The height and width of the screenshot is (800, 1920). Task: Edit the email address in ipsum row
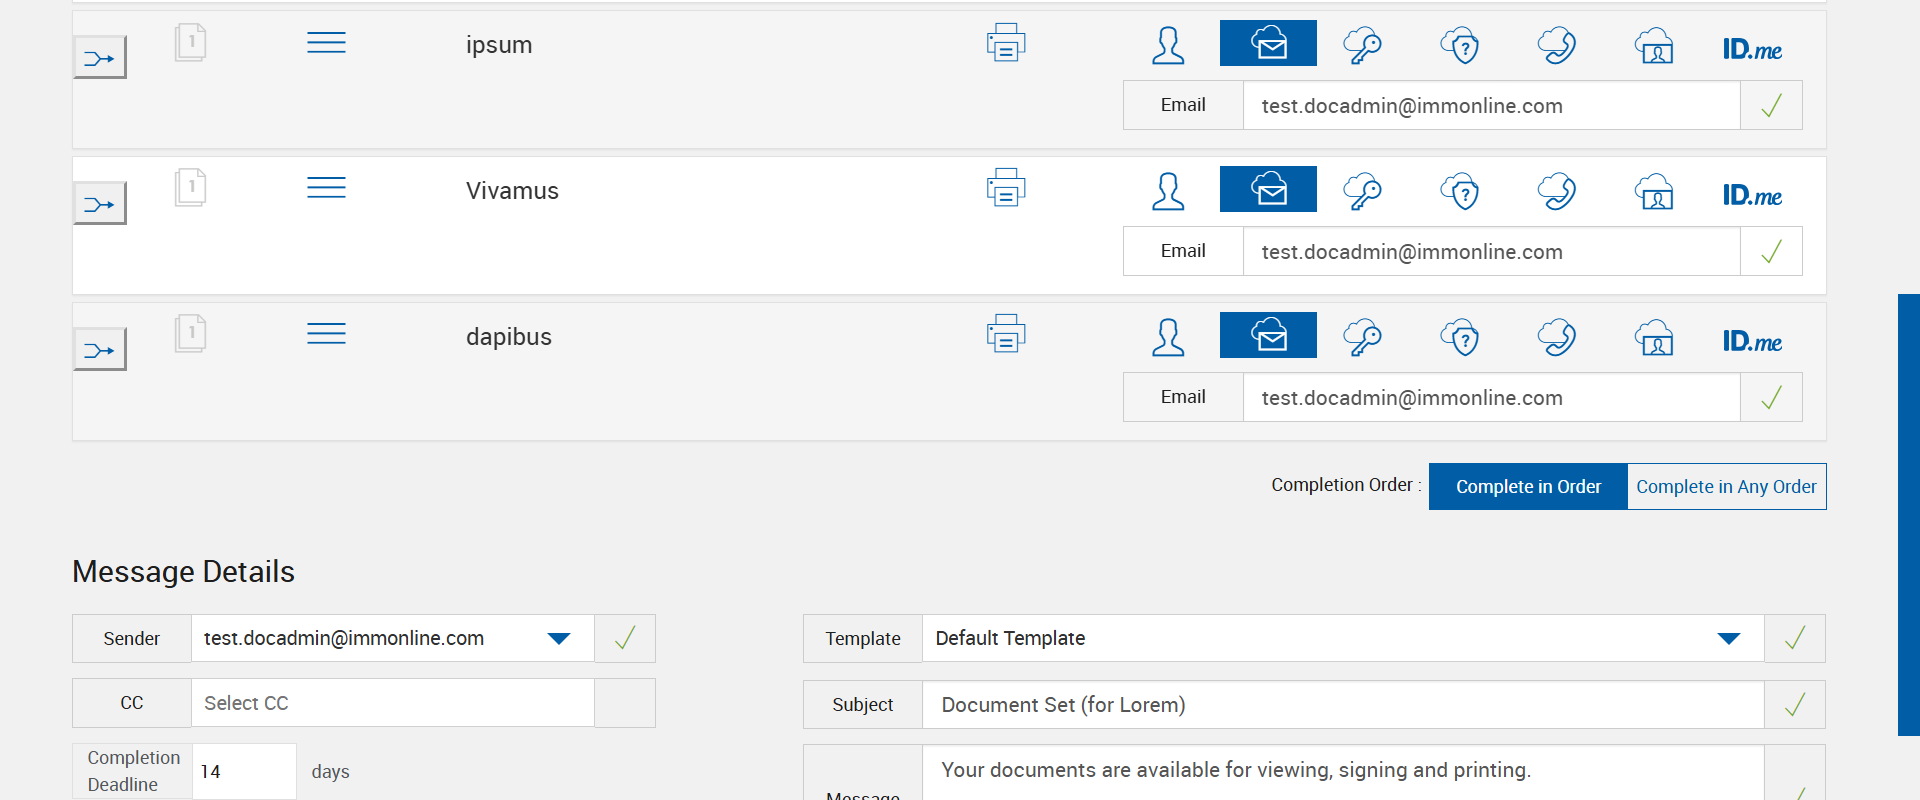(x=1490, y=106)
